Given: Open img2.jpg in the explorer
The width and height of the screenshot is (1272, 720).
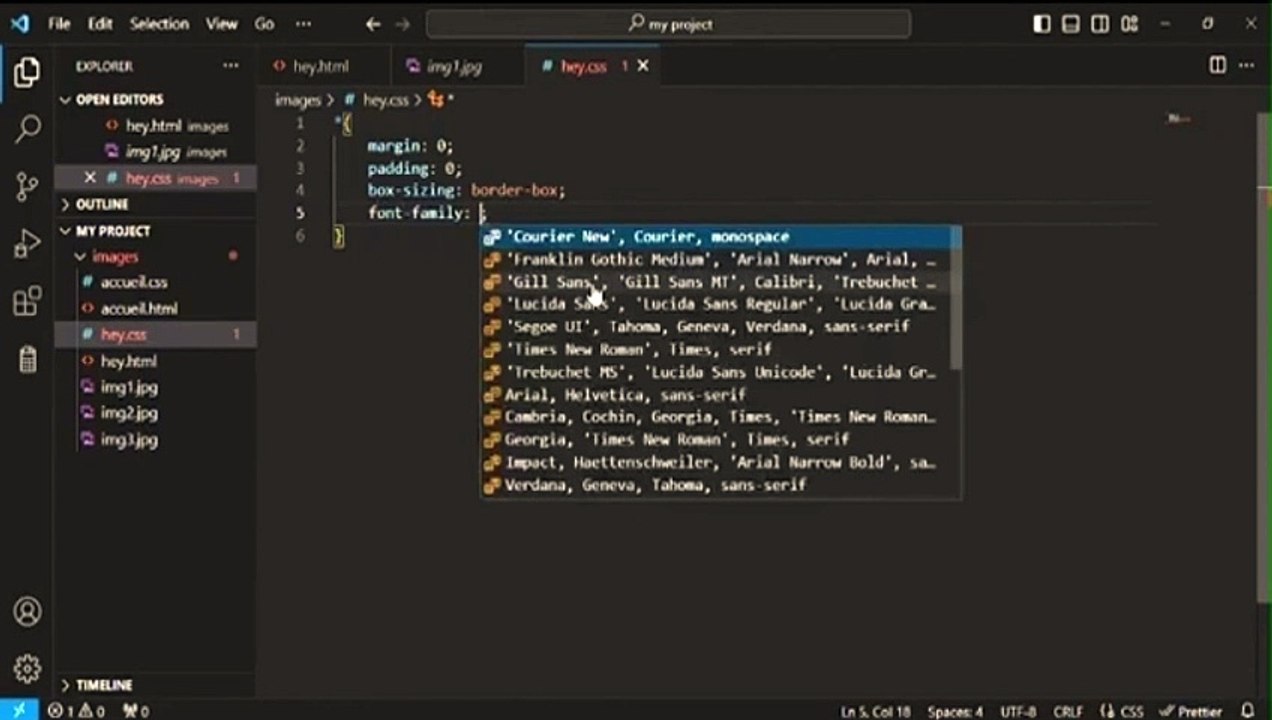Looking at the screenshot, I should click(x=128, y=413).
